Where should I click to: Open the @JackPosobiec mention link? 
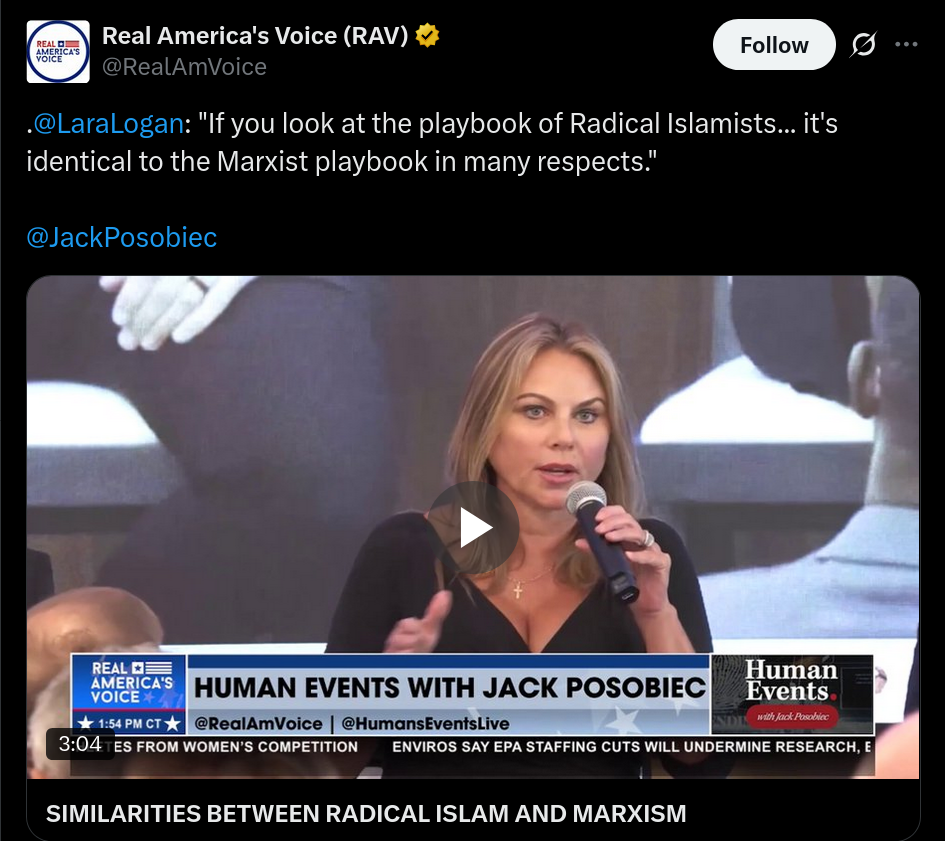click(122, 238)
